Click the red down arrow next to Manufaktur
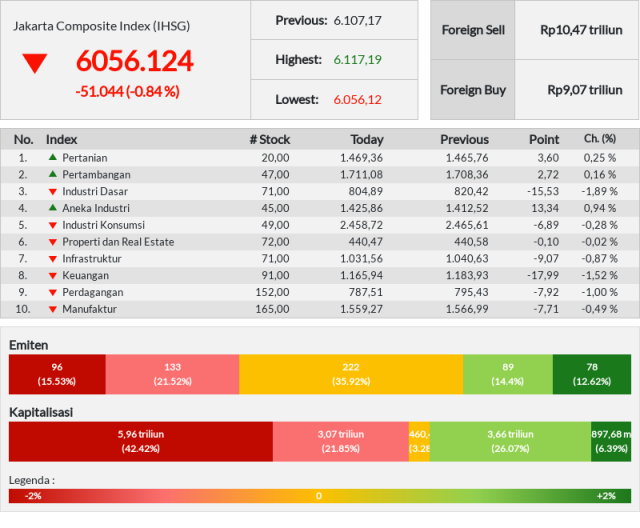Screen dimensions: 640x528 tap(53, 309)
